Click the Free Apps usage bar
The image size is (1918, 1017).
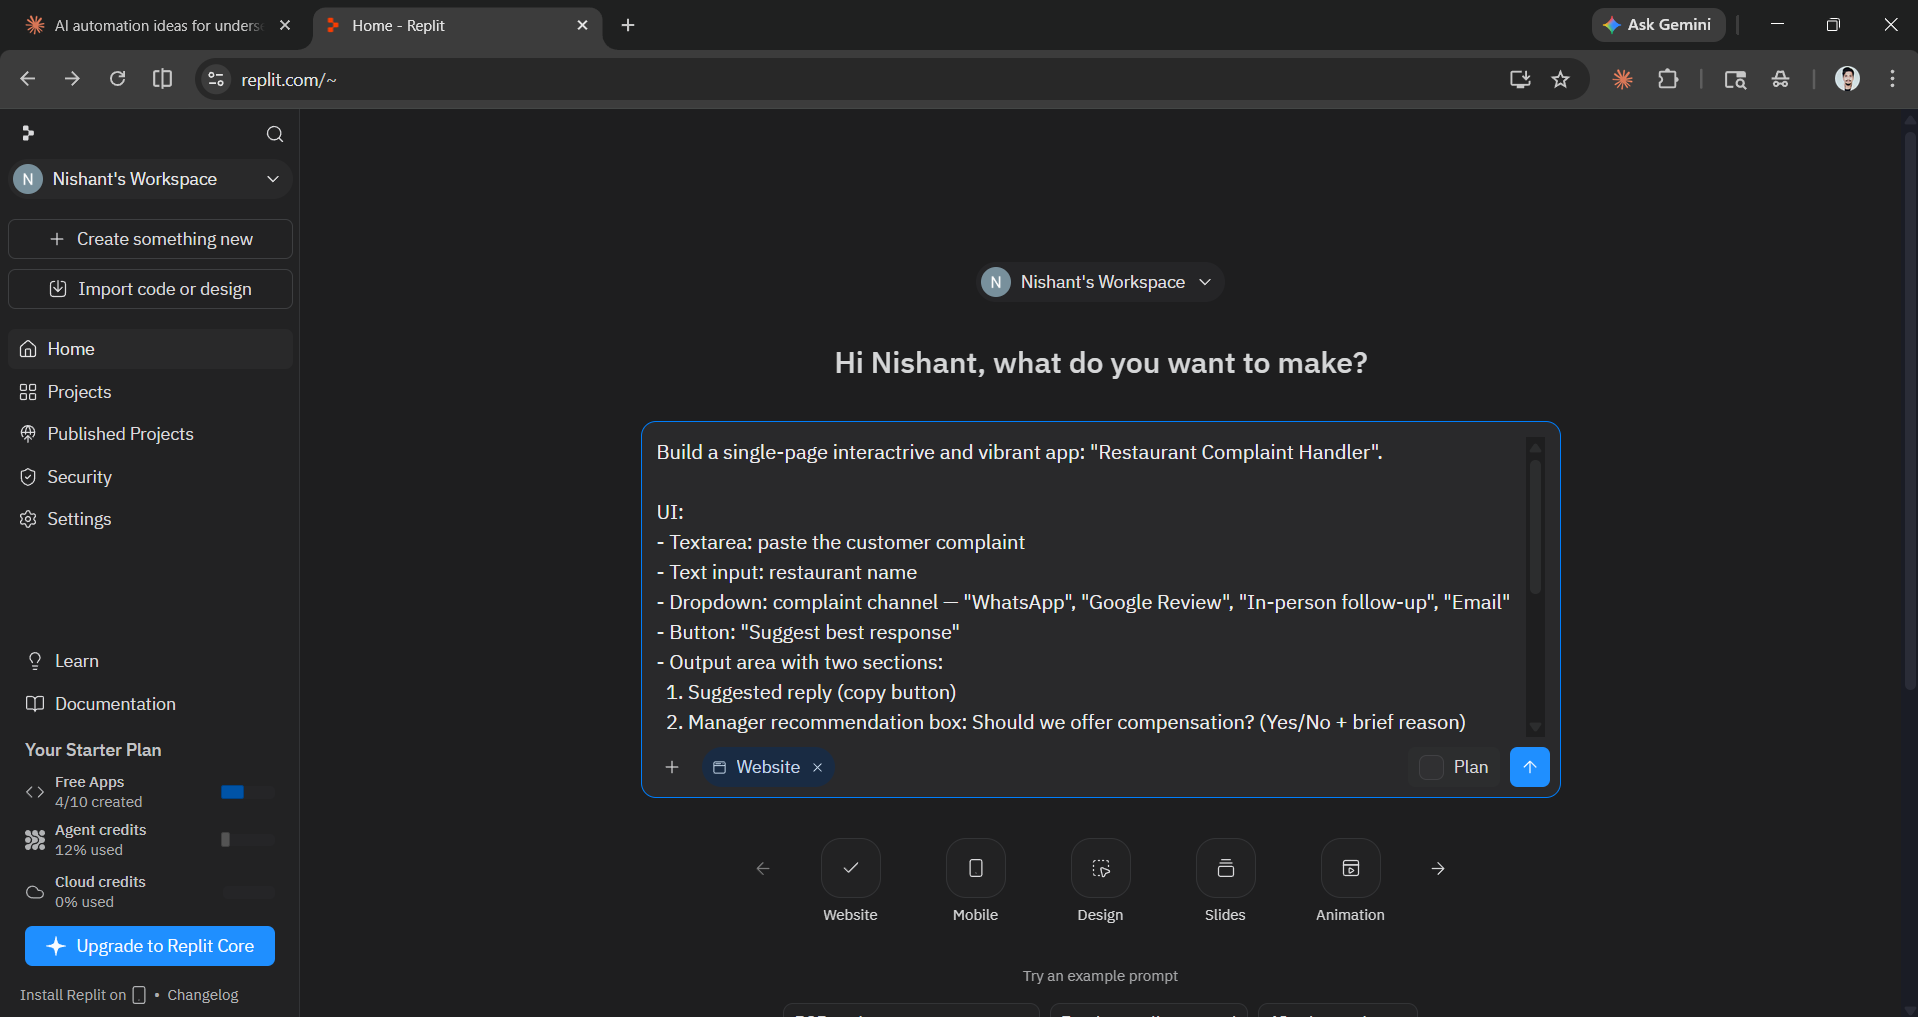(247, 792)
